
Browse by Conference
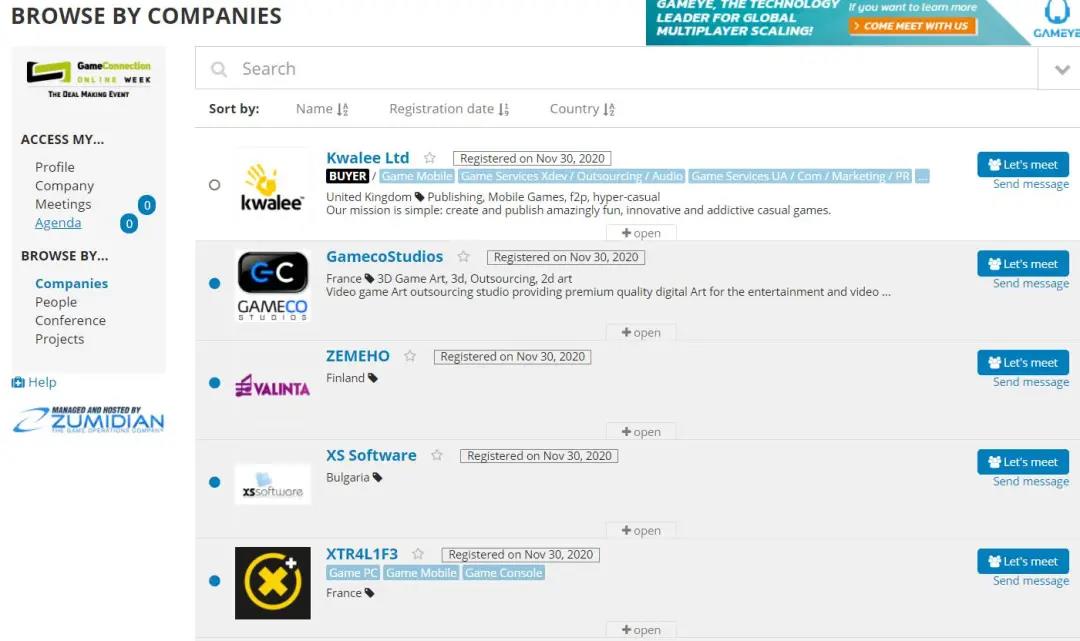71,320
